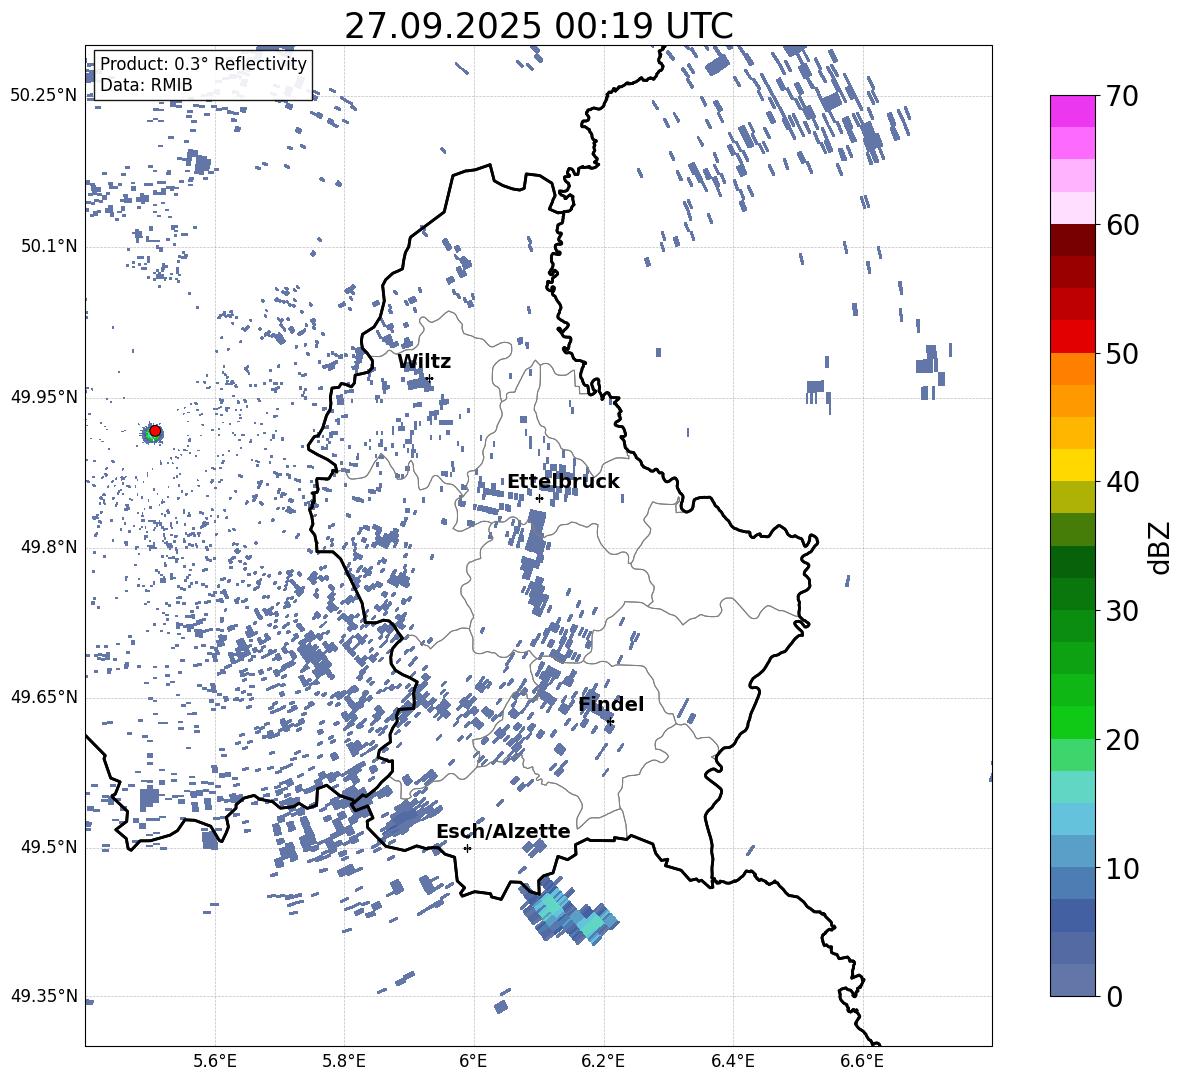
Task: Click the colorbar tick label 20
Action: pos(1121,740)
